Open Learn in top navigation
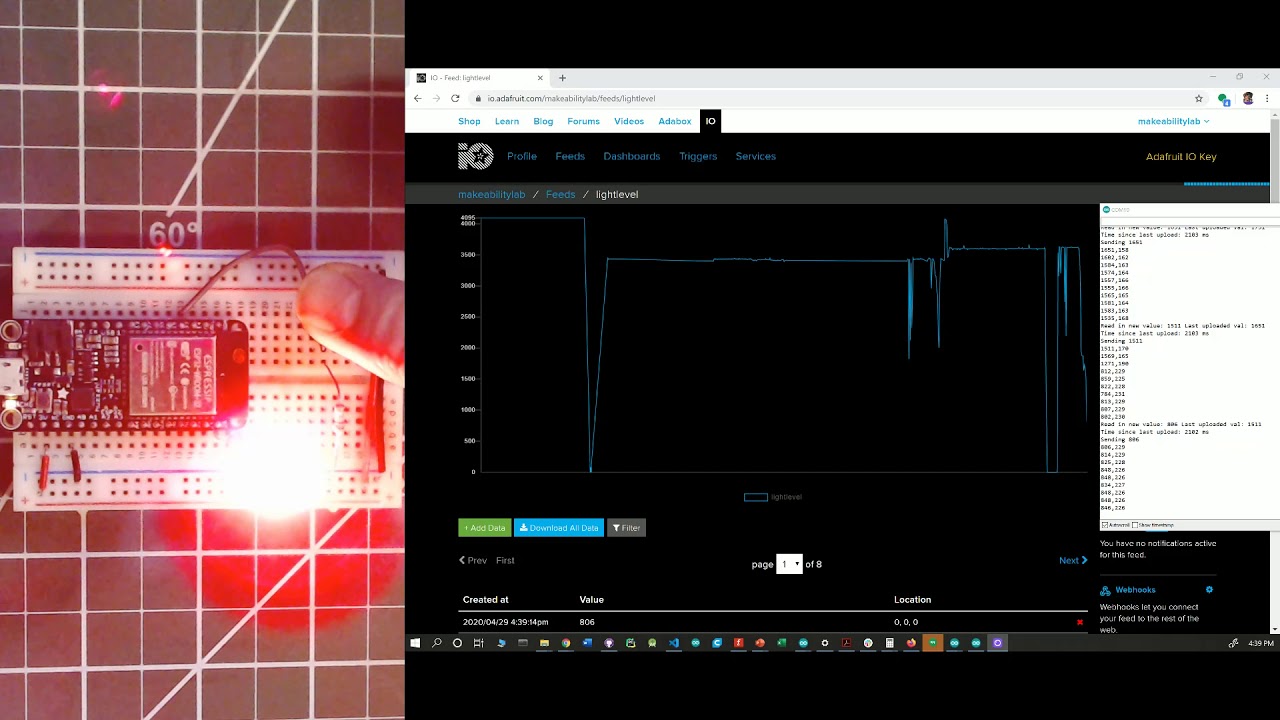1280x720 pixels. (x=507, y=121)
